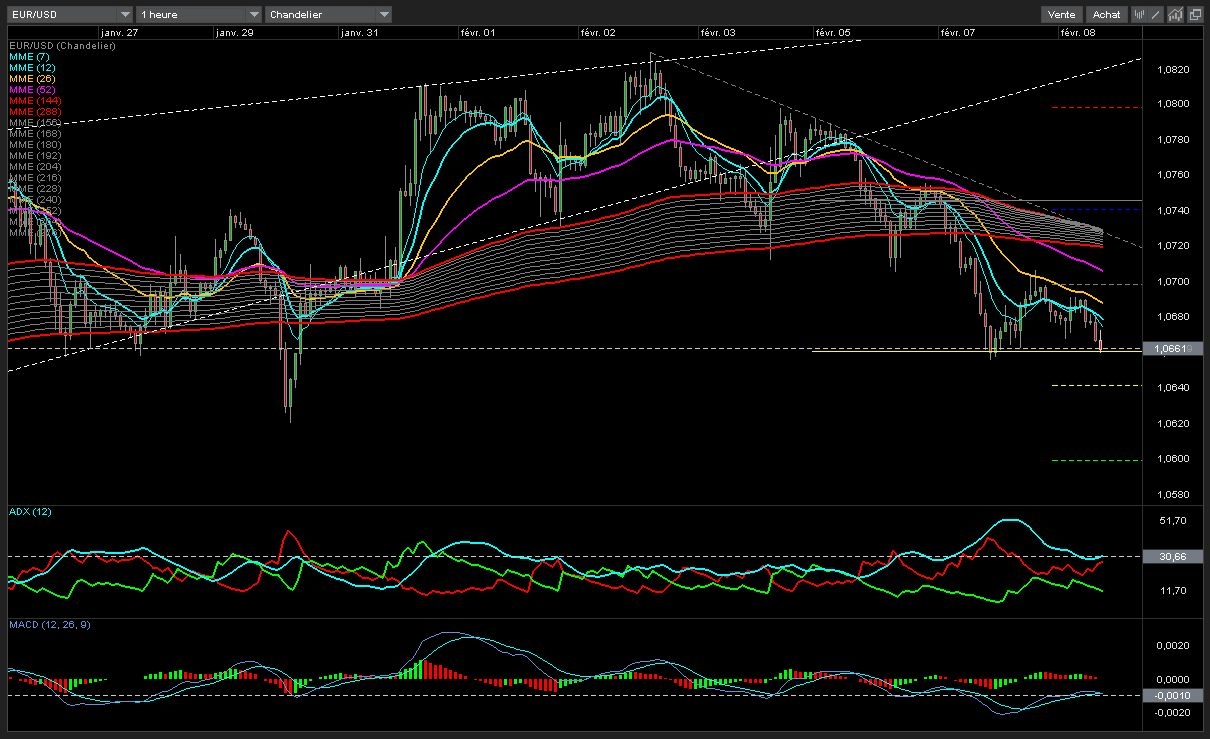Click the MACD (12, 26, 9) panel label

coord(50,624)
